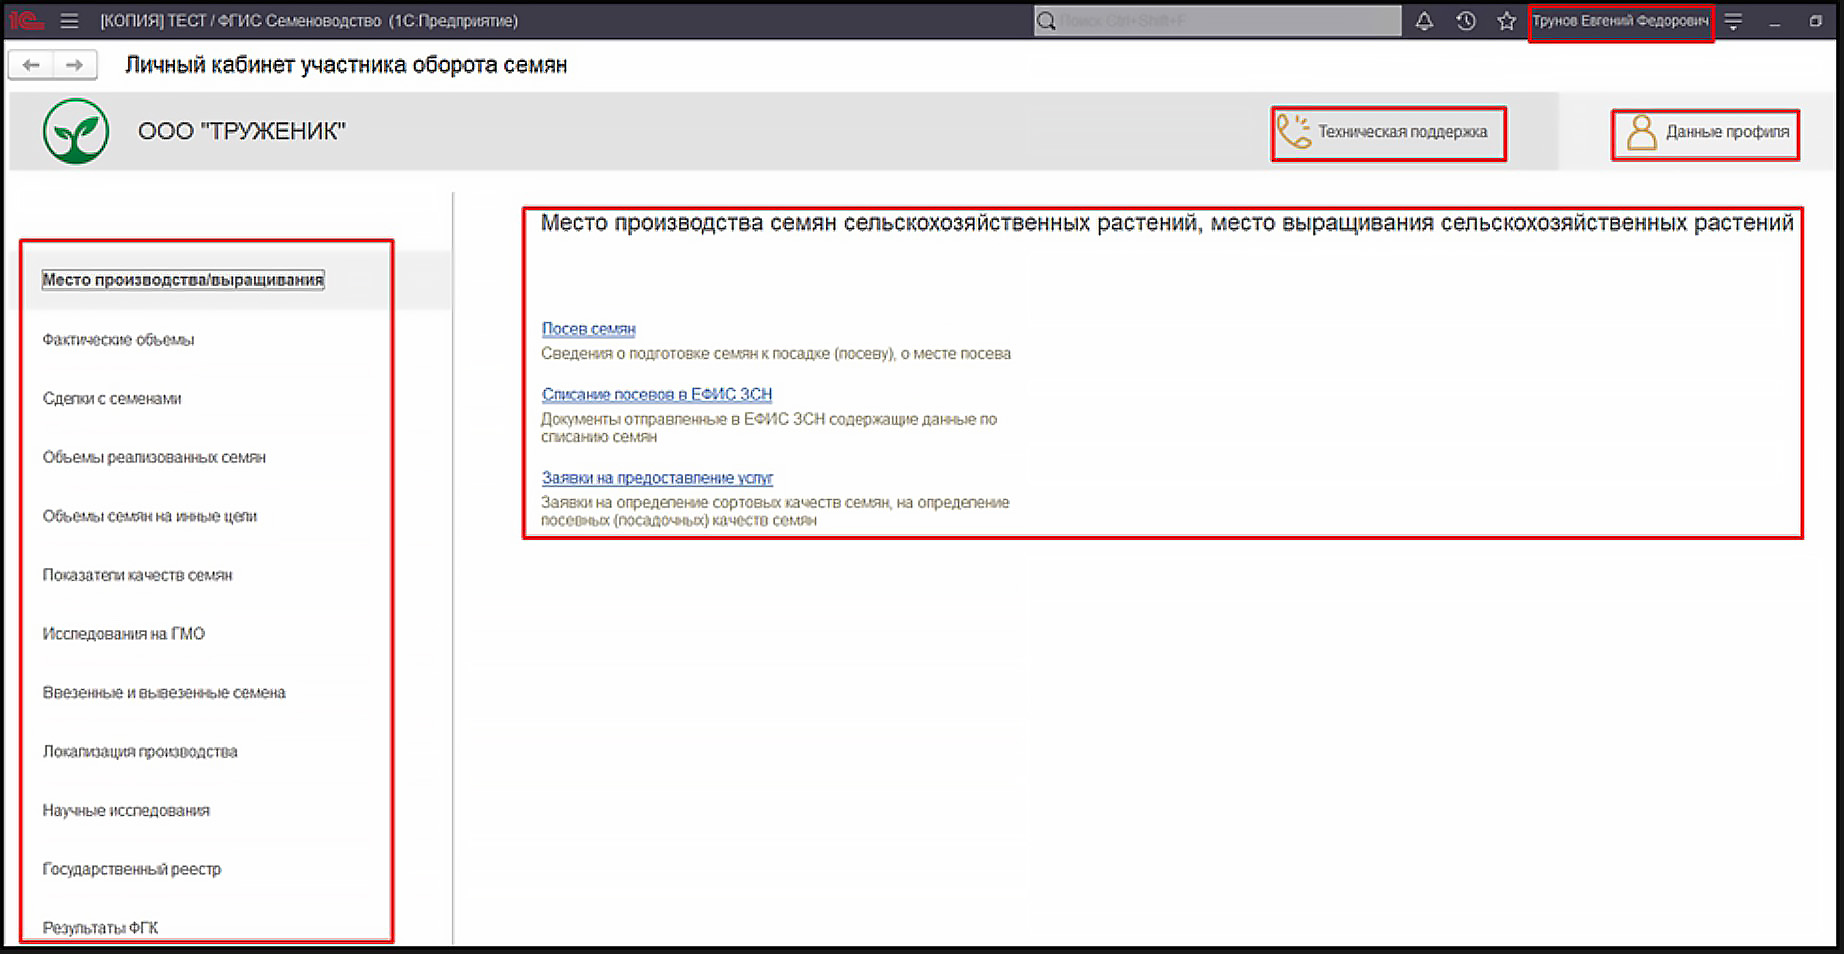1844x954 pixels.
Task: Select Сделки с семенами section
Action: click(112, 399)
